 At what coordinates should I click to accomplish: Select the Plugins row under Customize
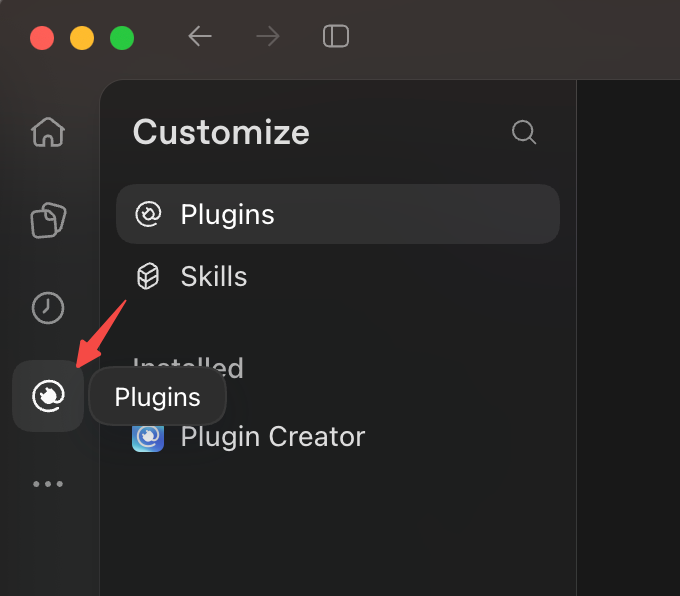click(x=338, y=214)
